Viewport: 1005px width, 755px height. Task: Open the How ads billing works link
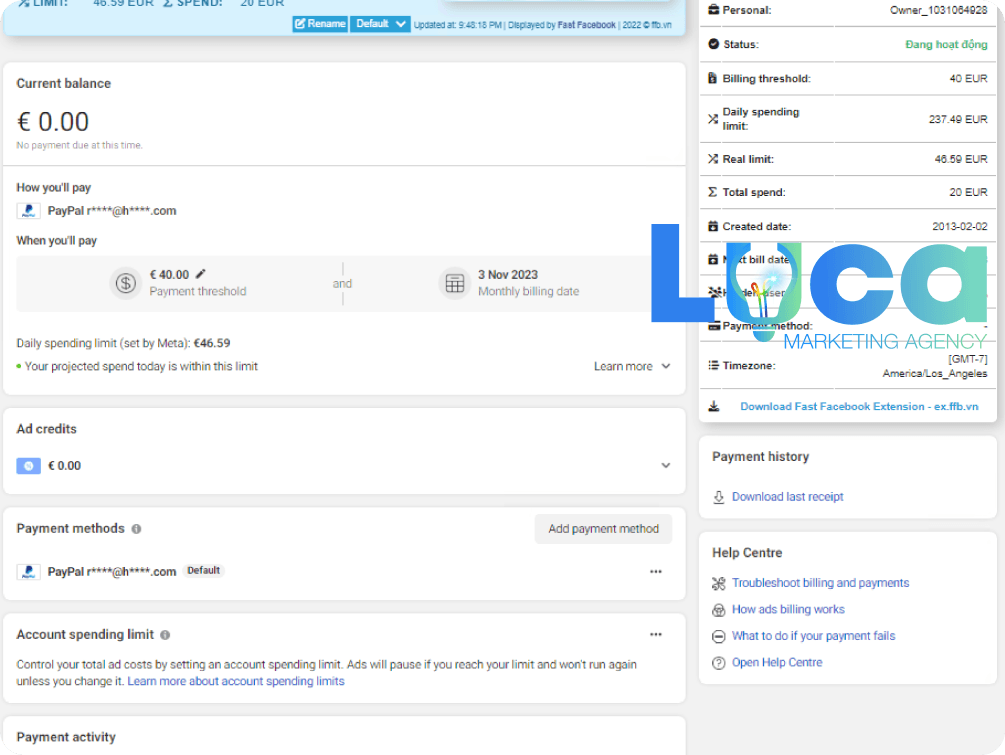tap(787, 609)
